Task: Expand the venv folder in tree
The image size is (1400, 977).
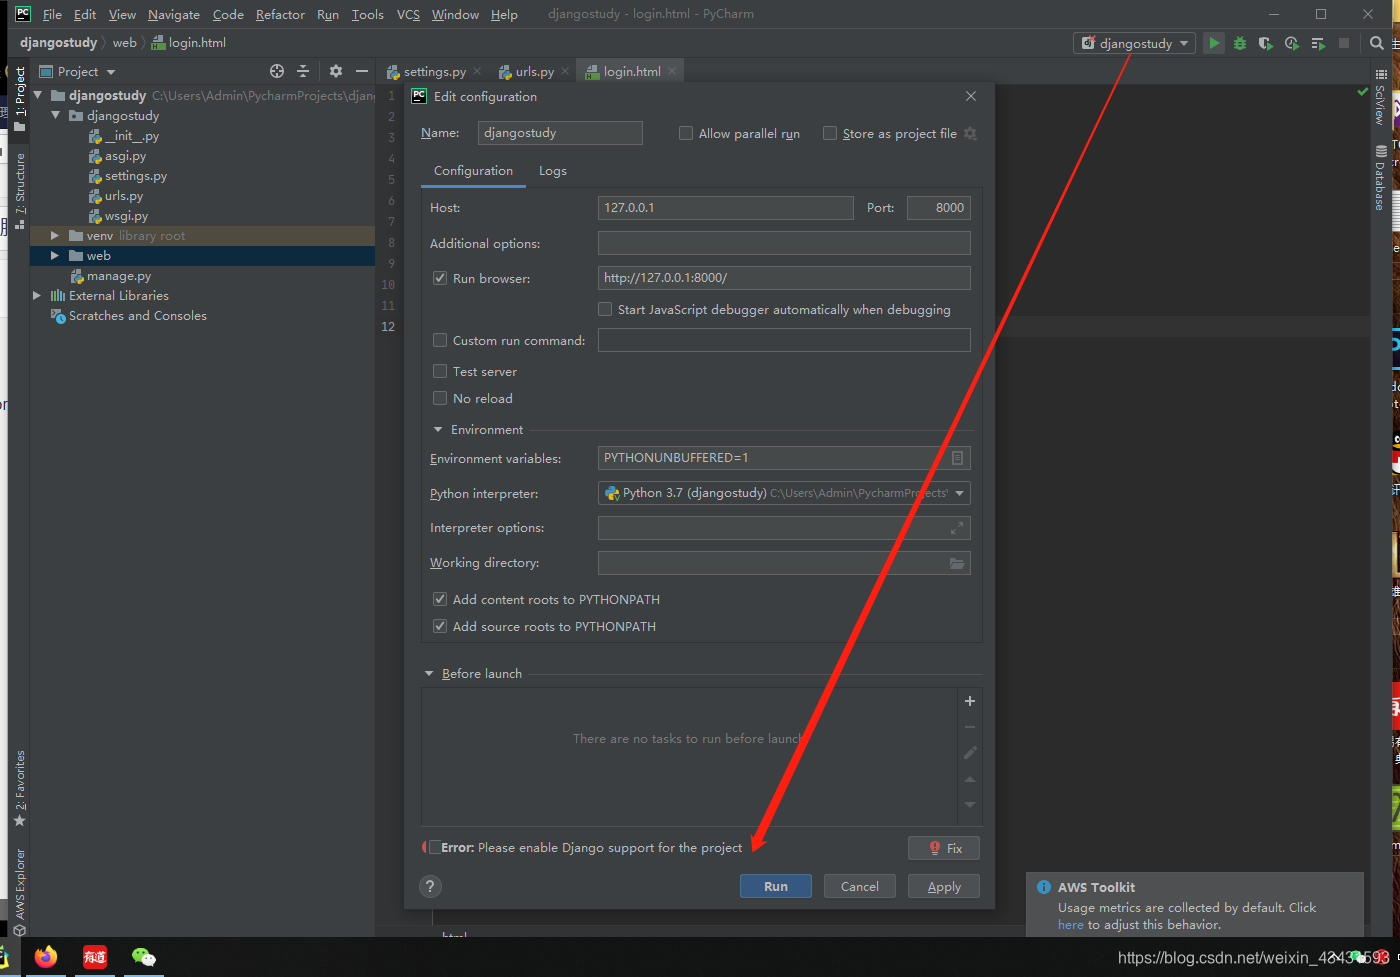Action: pos(55,235)
